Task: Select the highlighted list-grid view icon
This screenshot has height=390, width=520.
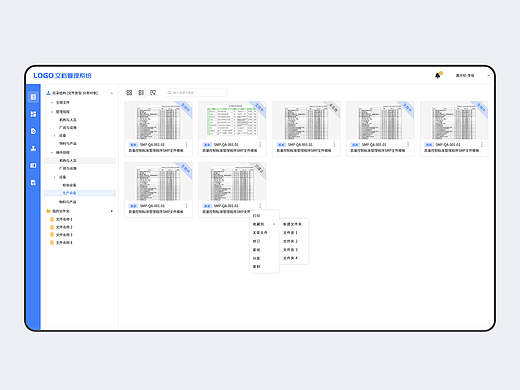Action: [x=141, y=92]
